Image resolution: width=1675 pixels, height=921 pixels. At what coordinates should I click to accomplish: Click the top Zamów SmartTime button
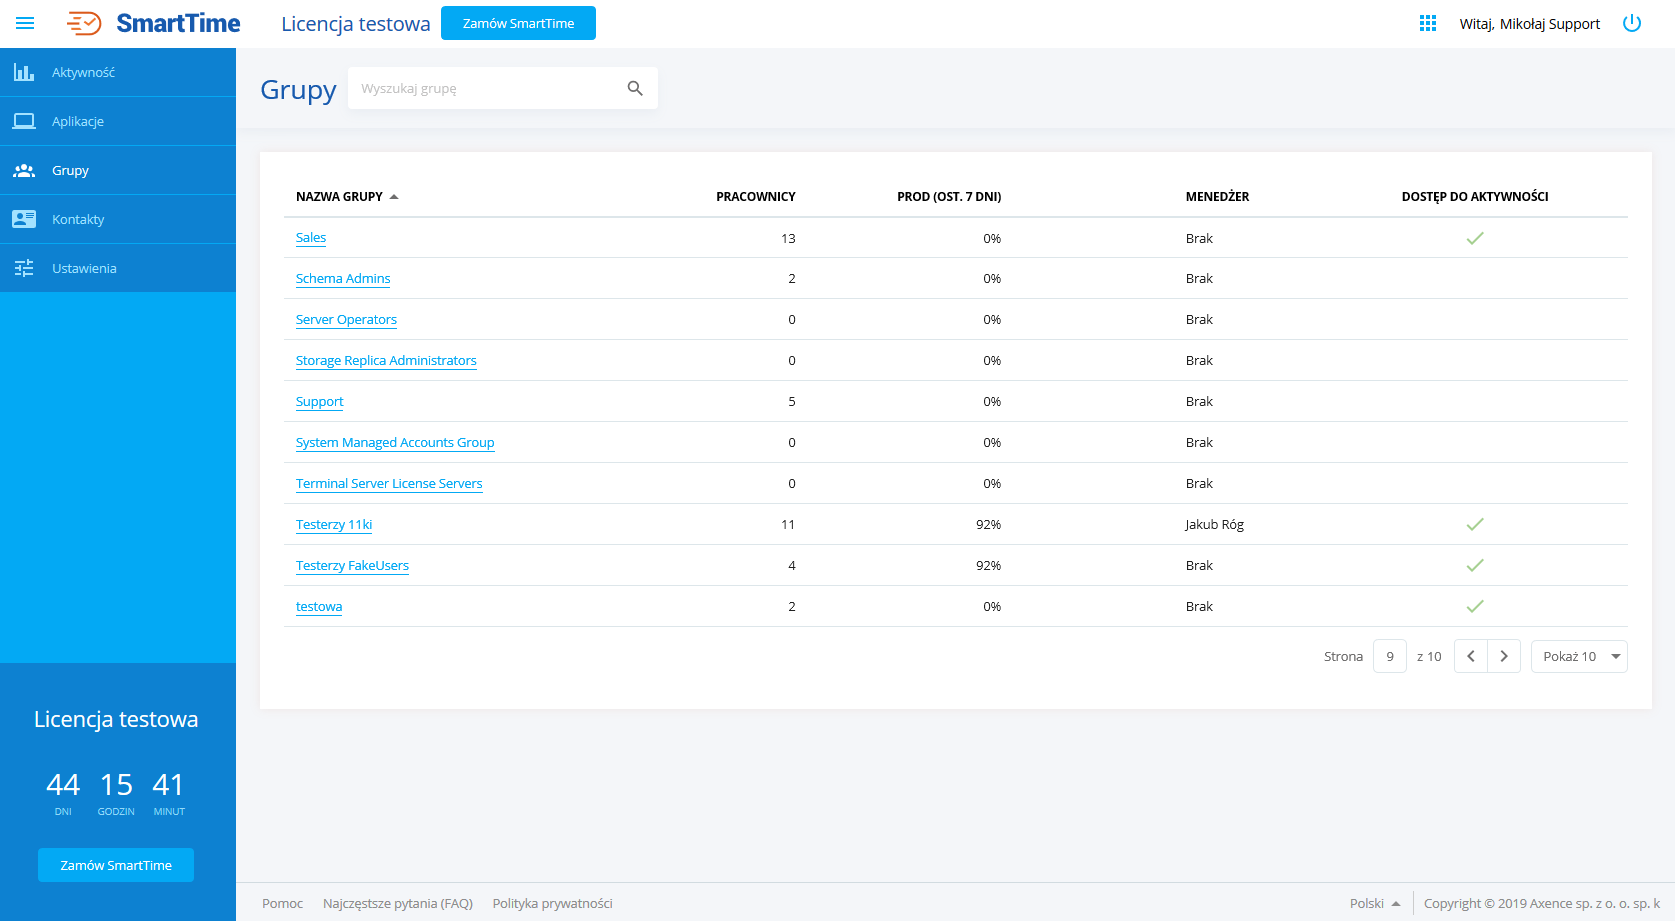coord(518,23)
